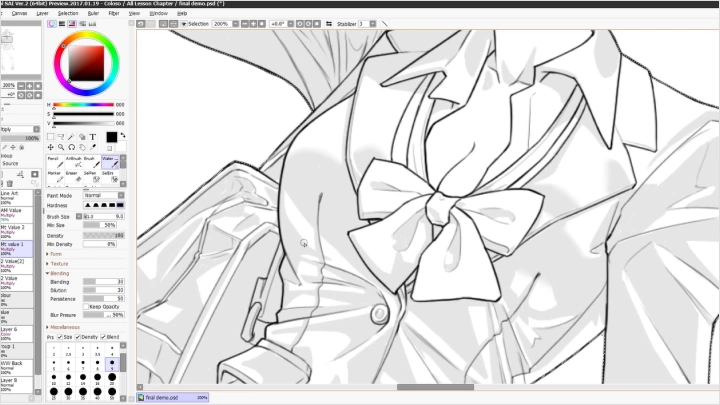Click the black foreground color swatch
Viewport: 720px width, 405px height.
point(112,137)
